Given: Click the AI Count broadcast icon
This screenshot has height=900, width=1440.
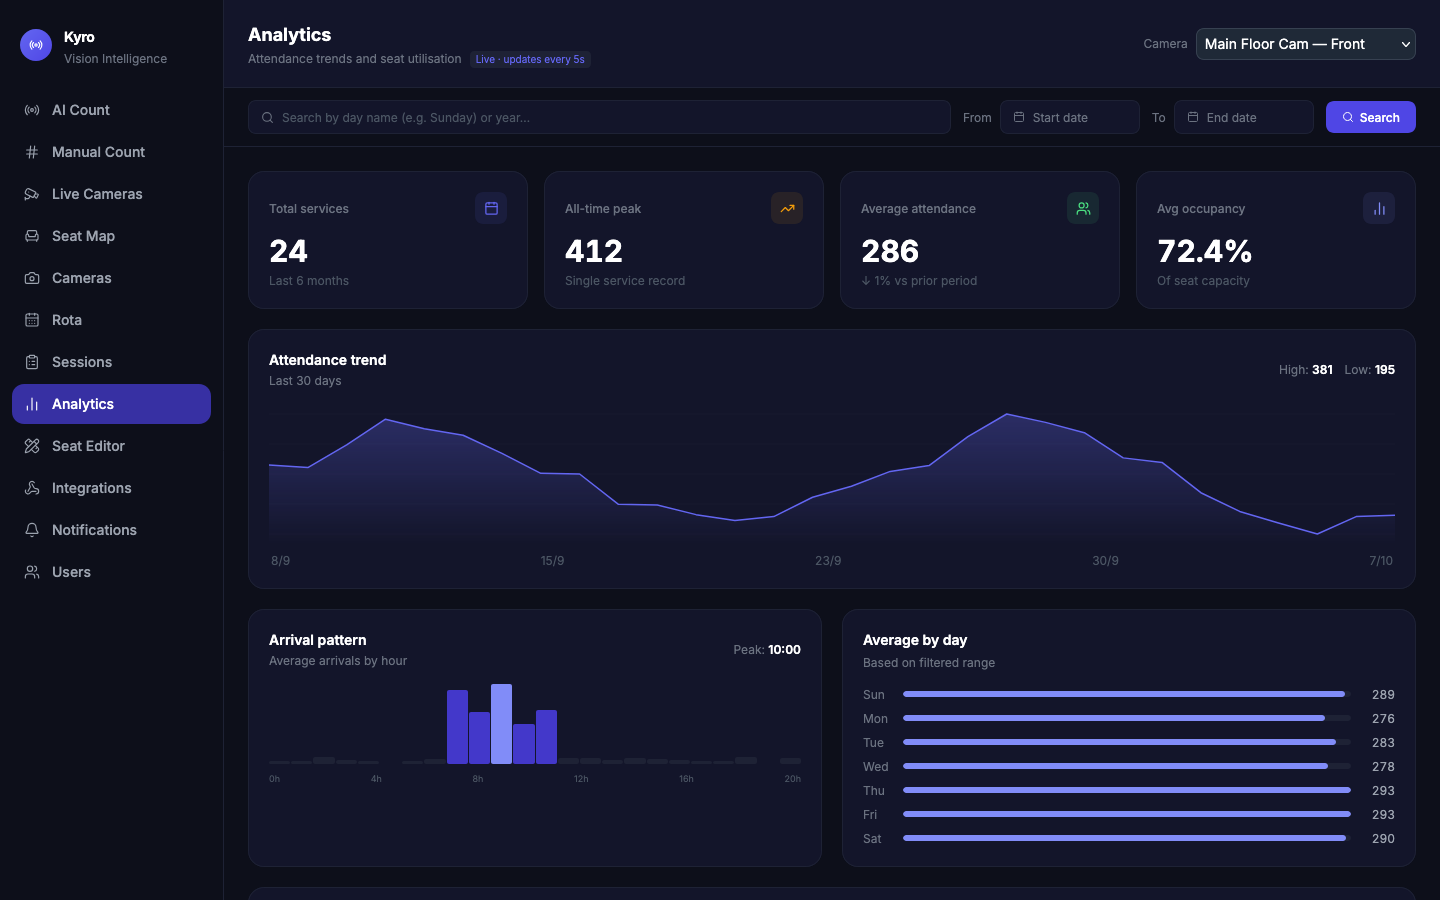Looking at the screenshot, I should tap(32, 110).
